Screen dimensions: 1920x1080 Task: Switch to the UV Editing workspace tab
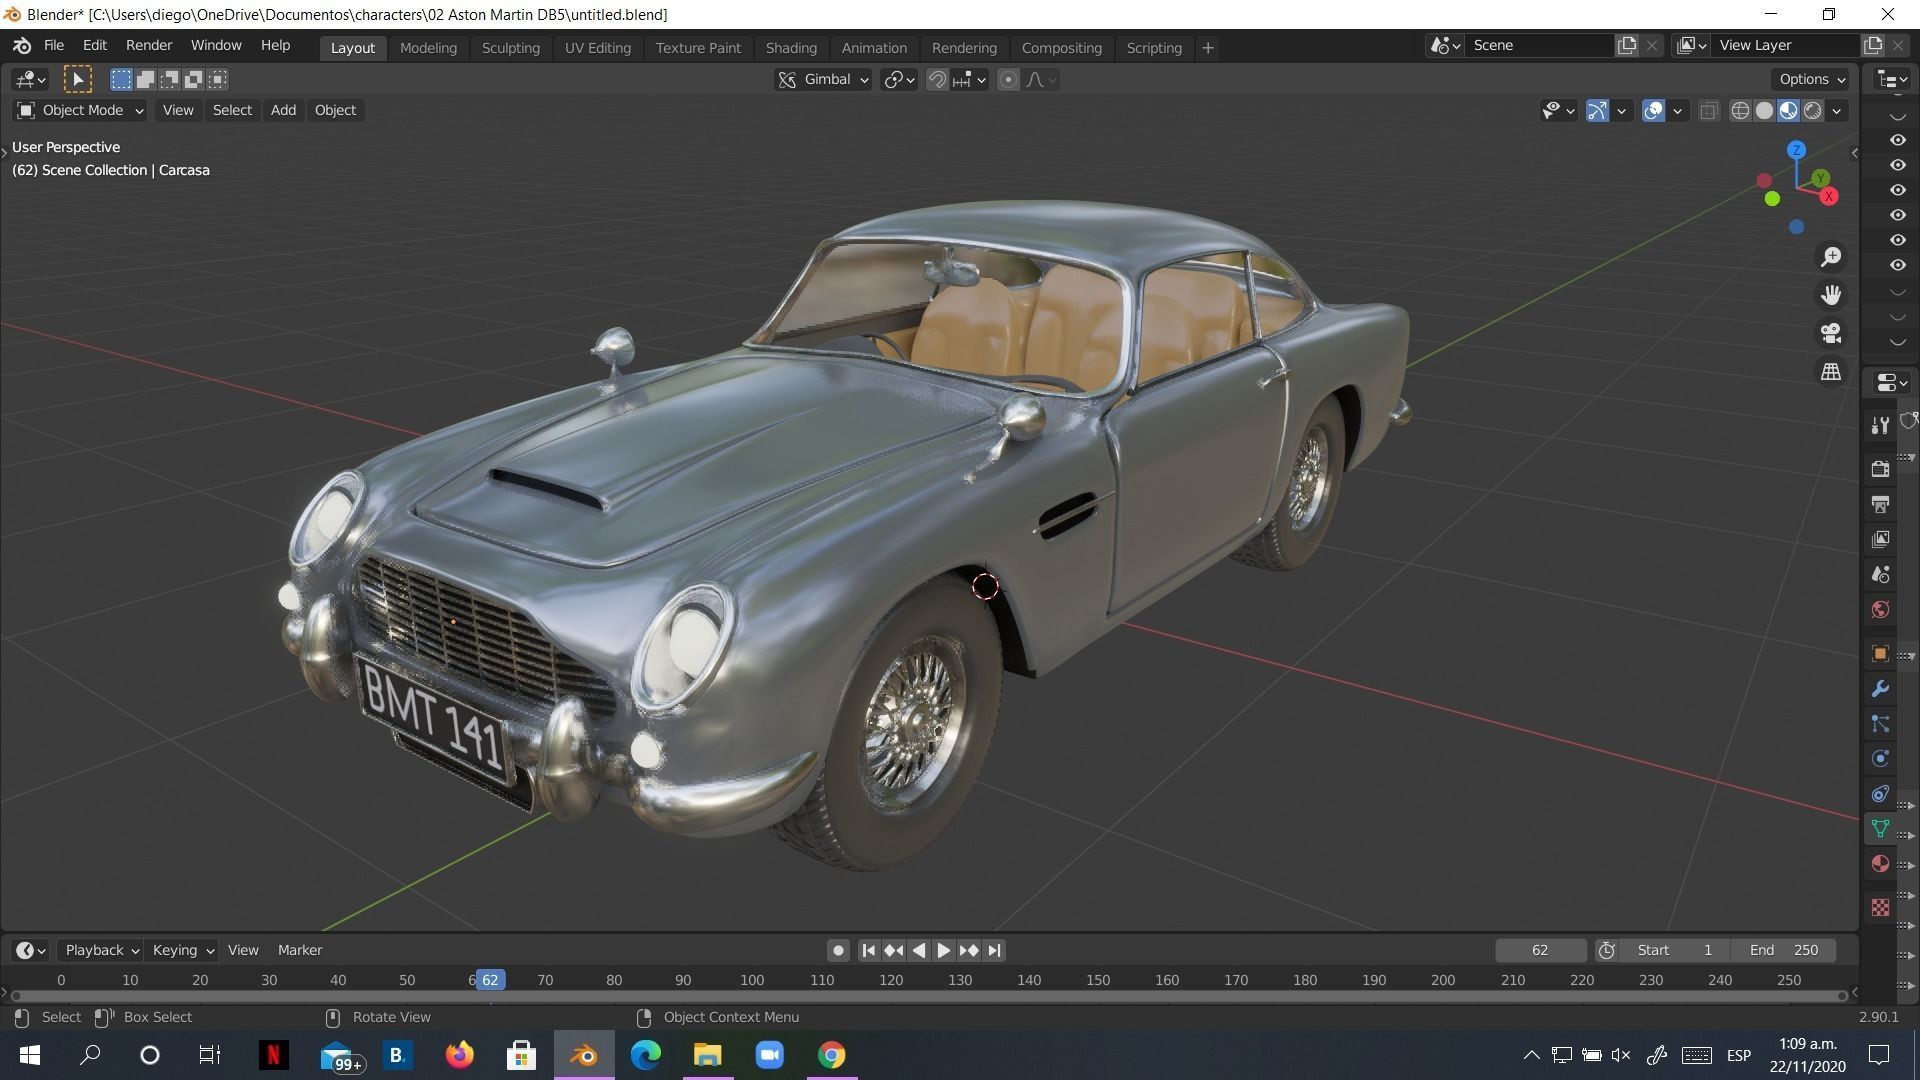point(597,48)
